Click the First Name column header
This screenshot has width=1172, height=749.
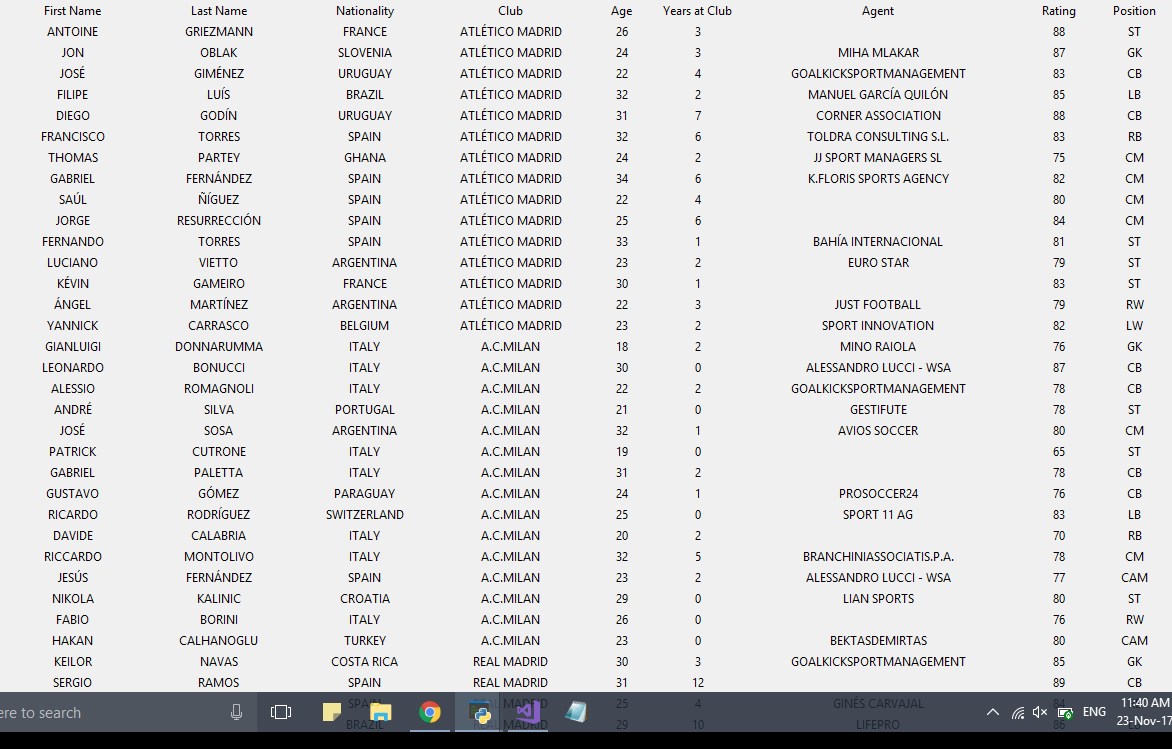click(72, 11)
